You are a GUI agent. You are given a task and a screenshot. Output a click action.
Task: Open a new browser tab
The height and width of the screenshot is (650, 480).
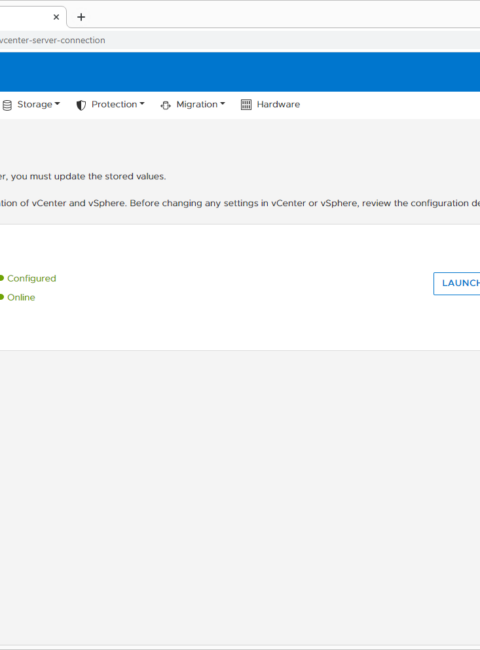coord(81,17)
